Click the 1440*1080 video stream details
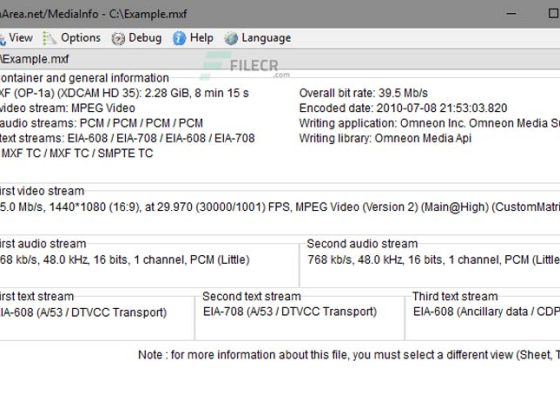 280,207
